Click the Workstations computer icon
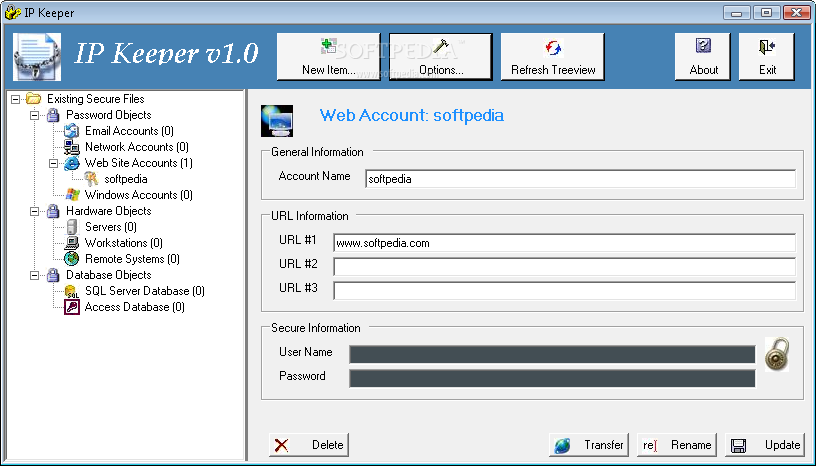 point(71,243)
